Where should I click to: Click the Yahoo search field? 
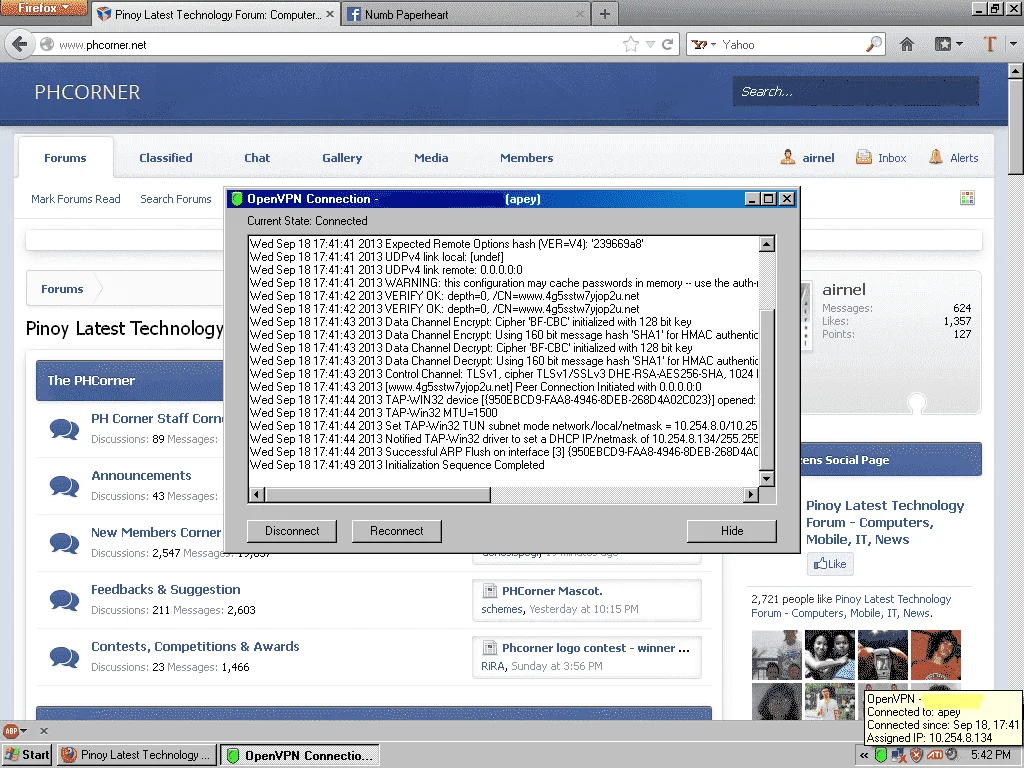click(790, 44)
